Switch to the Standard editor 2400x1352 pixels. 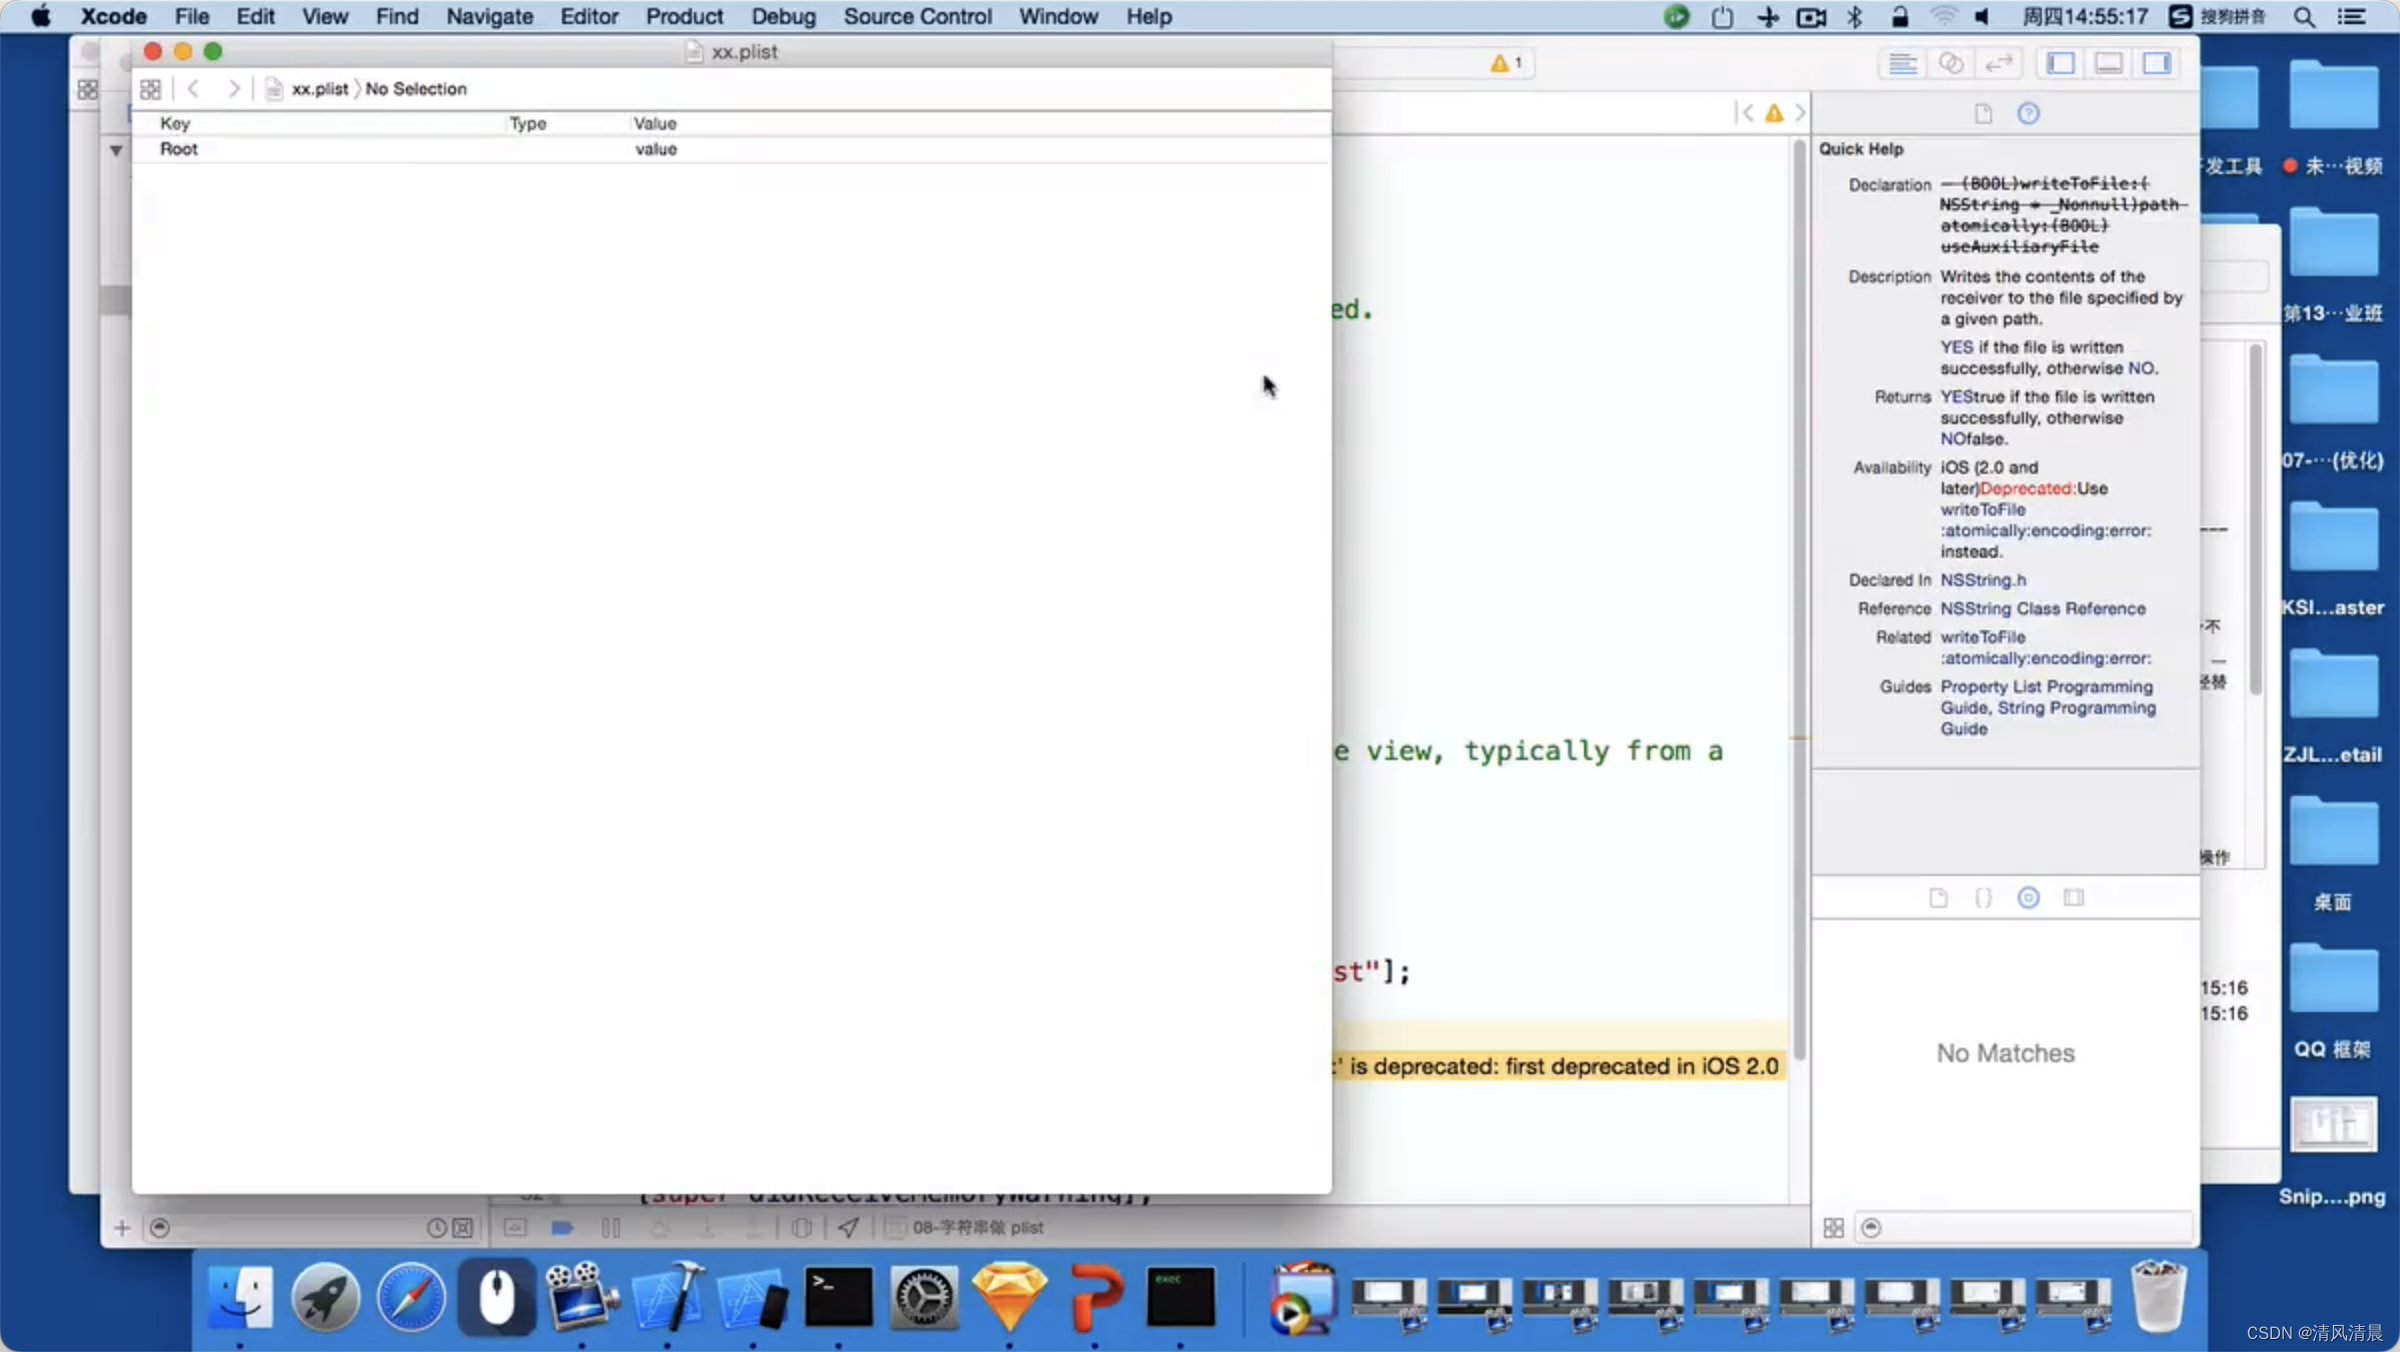pos(1902,63)
